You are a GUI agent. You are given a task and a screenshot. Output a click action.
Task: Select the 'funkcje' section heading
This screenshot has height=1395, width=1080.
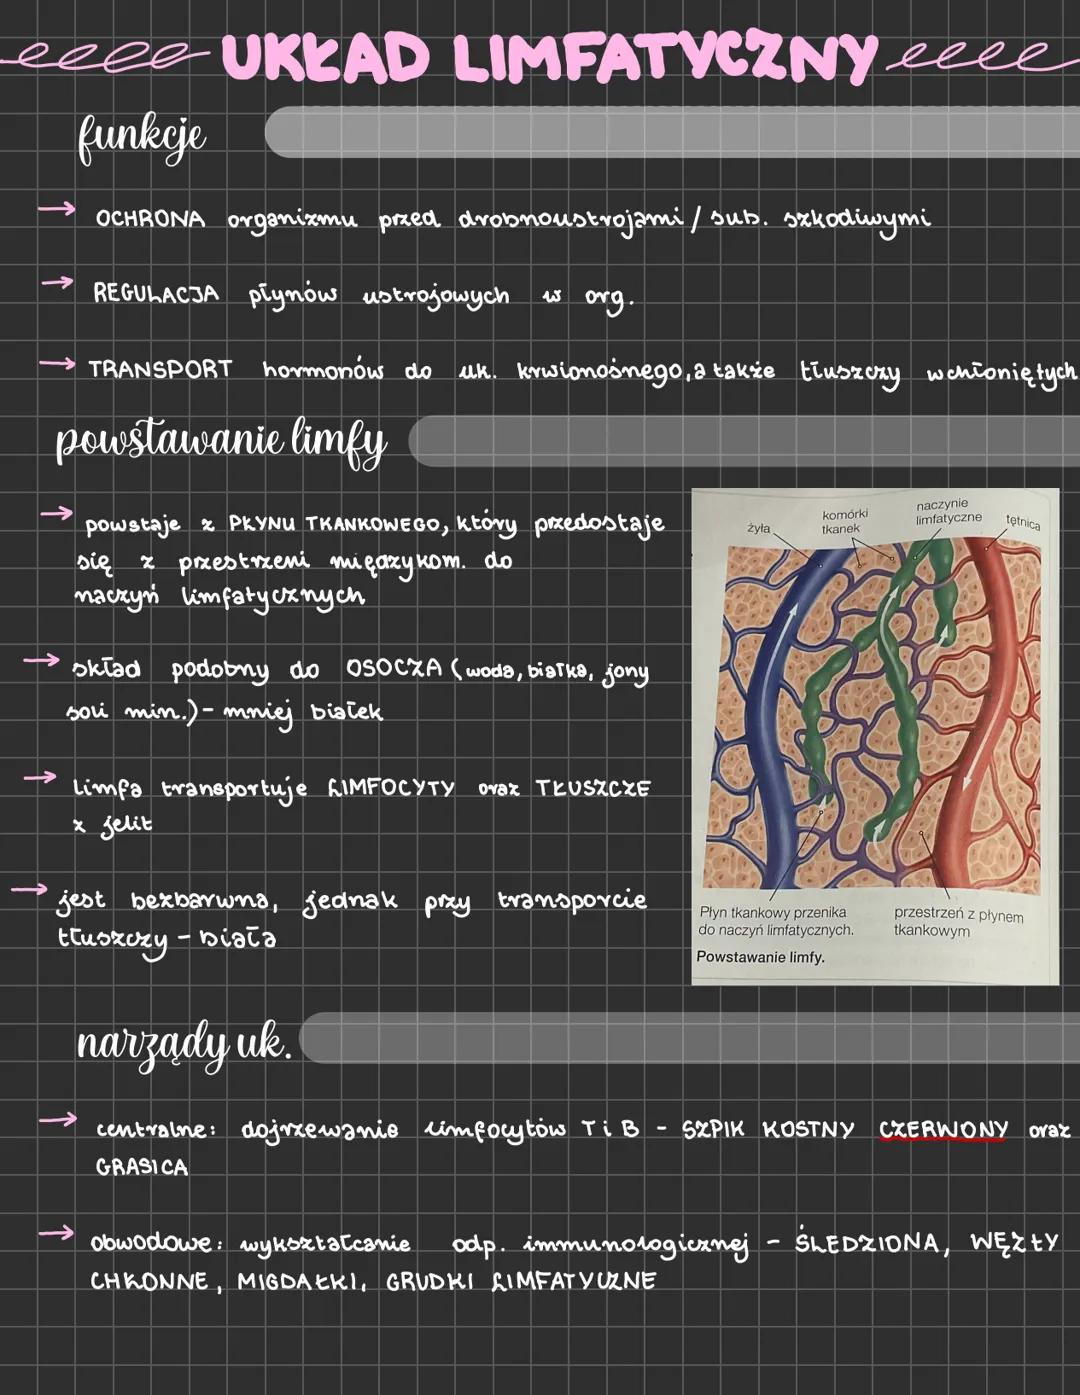141,136
